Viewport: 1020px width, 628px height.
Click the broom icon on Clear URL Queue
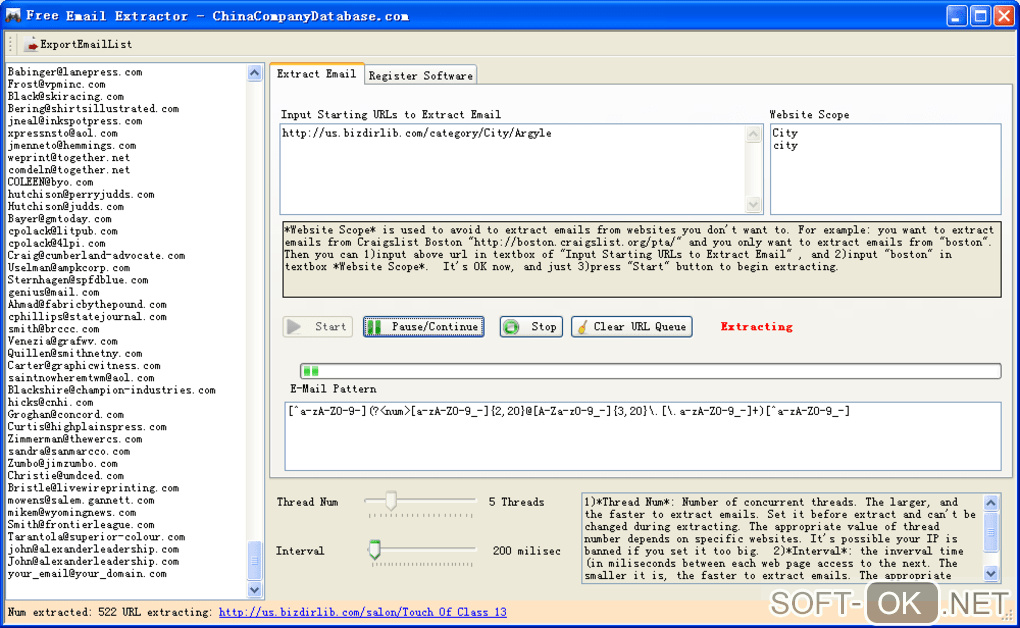click(582, 327)
